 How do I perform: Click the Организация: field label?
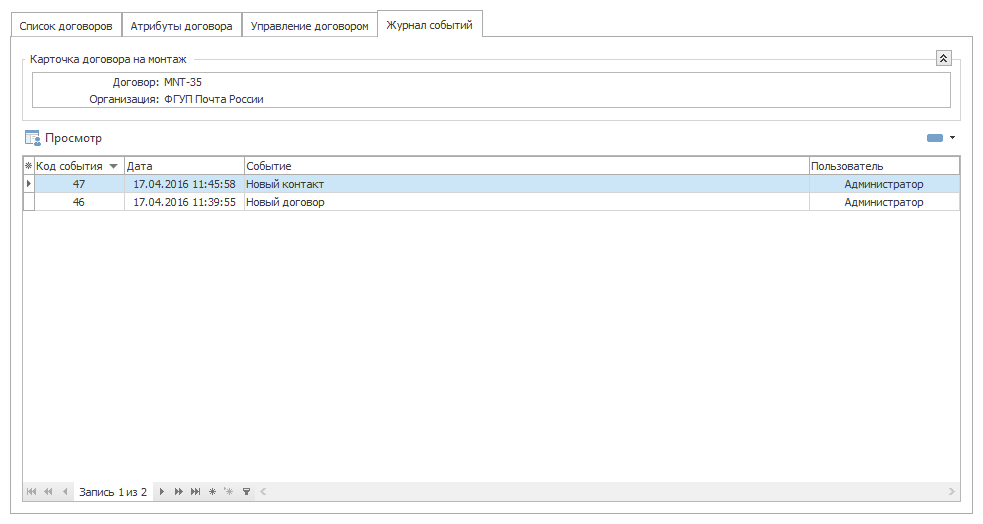(x=124, y=99)
